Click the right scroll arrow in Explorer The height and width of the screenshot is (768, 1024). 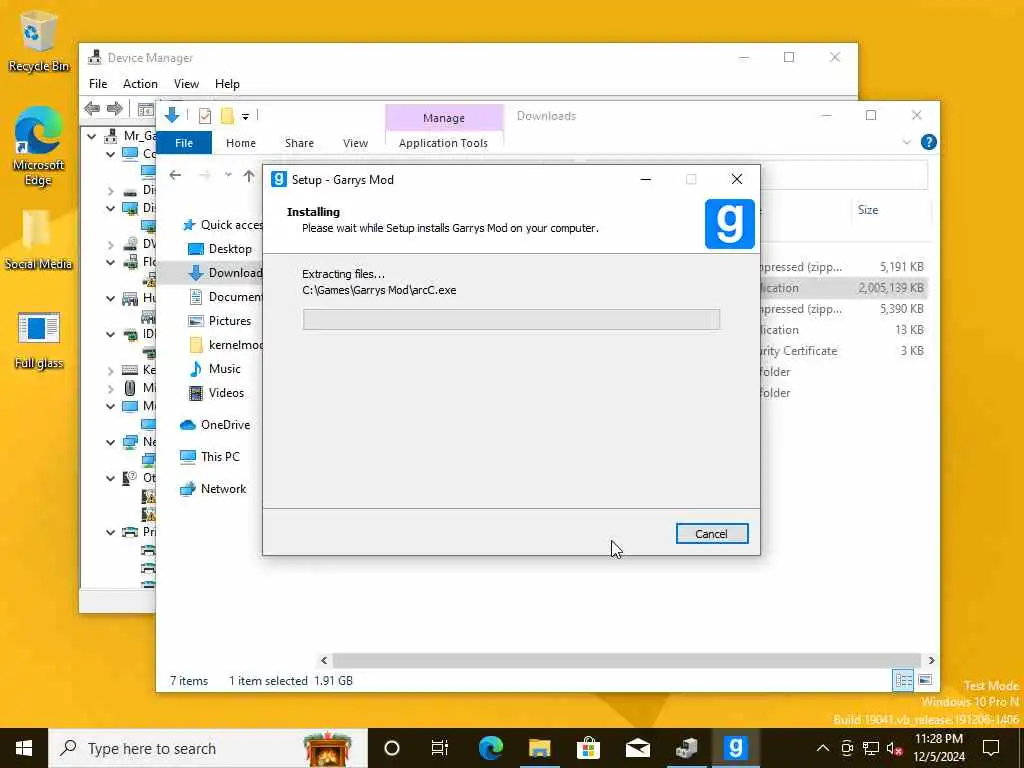(931, 660)
